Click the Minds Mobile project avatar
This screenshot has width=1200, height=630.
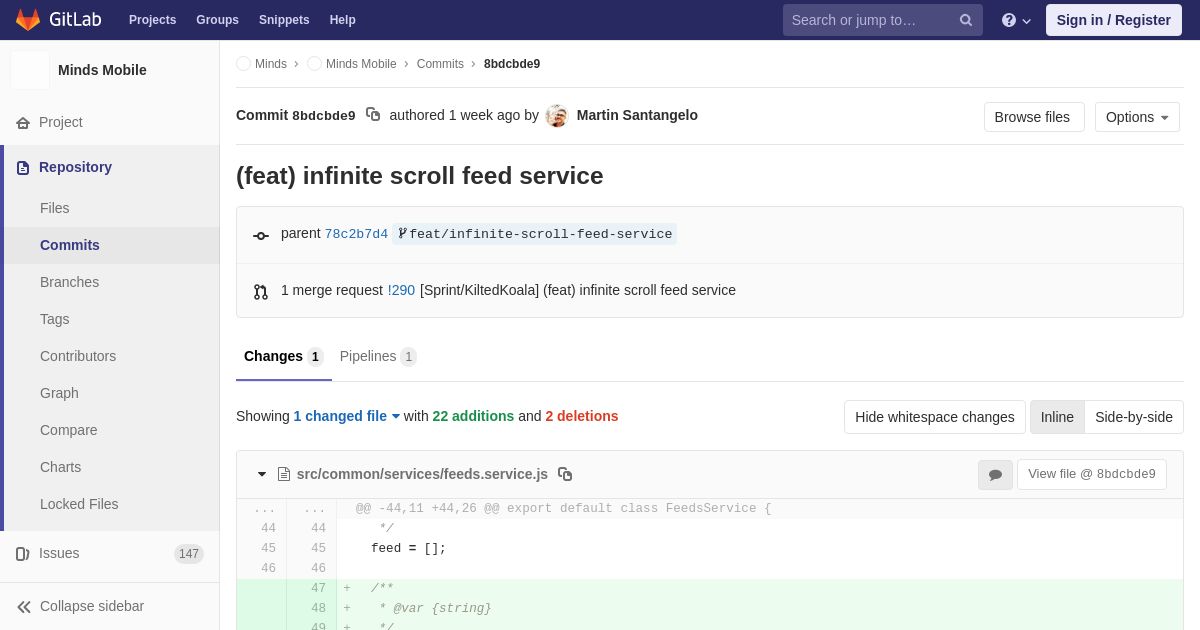[x=30, y=70]
